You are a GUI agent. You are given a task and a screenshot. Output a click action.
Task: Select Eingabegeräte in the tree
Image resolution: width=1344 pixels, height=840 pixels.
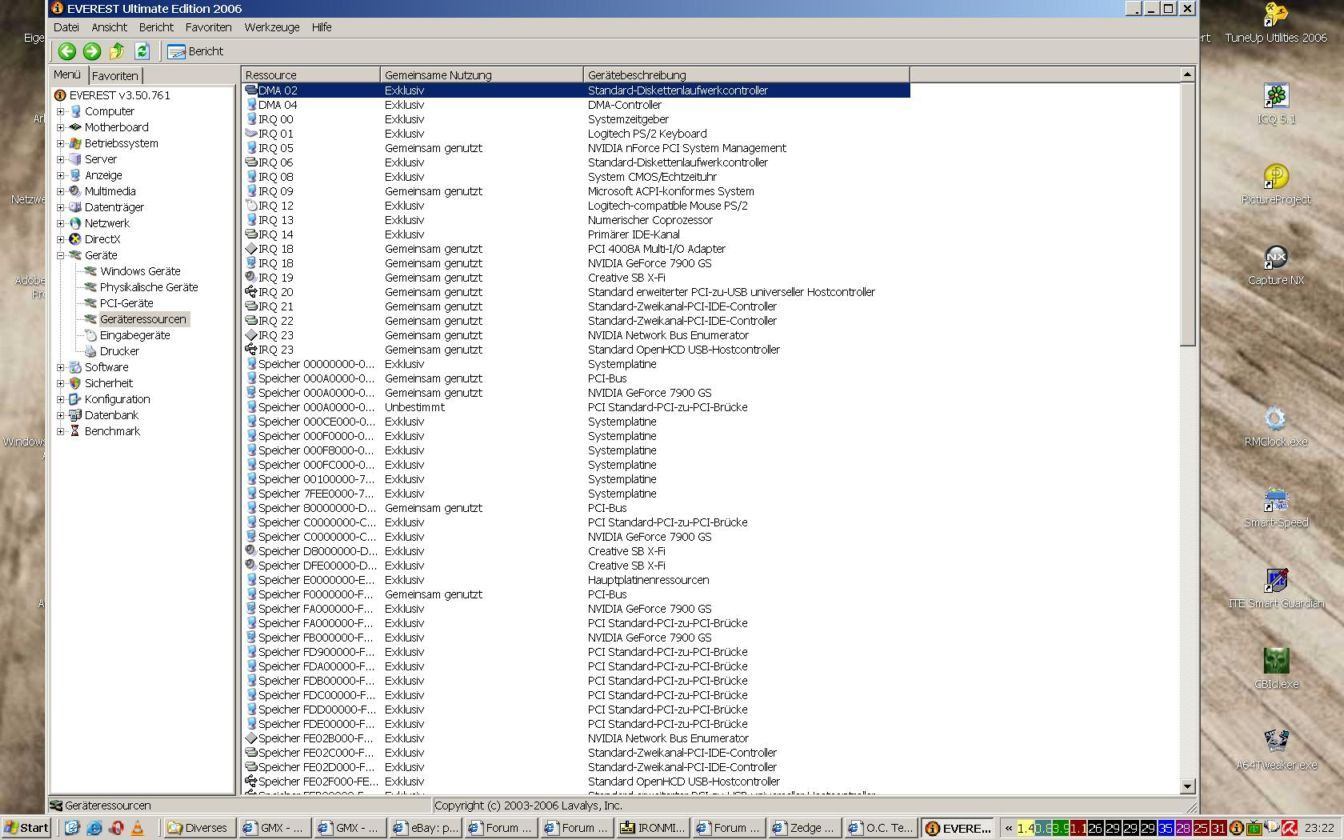[x=134, y=335]
